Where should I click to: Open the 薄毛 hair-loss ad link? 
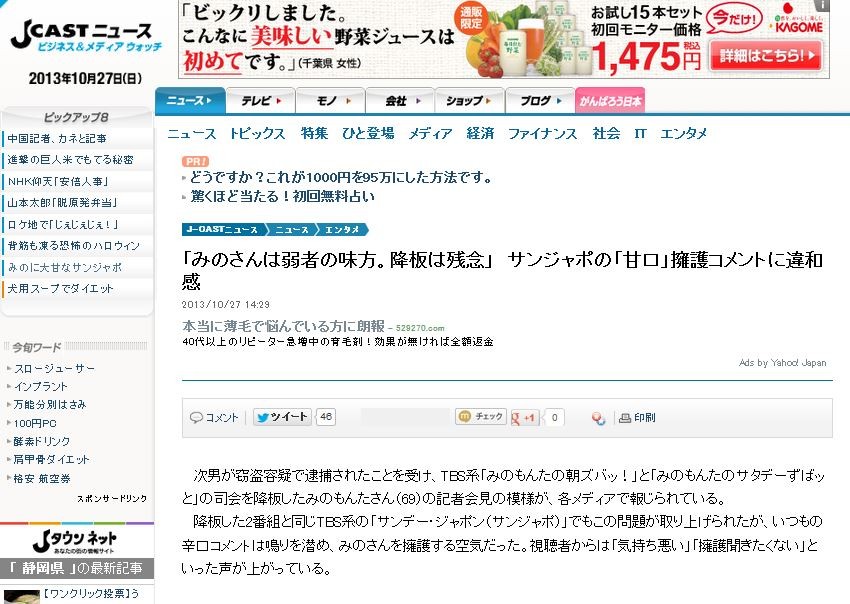pos(284,326)
